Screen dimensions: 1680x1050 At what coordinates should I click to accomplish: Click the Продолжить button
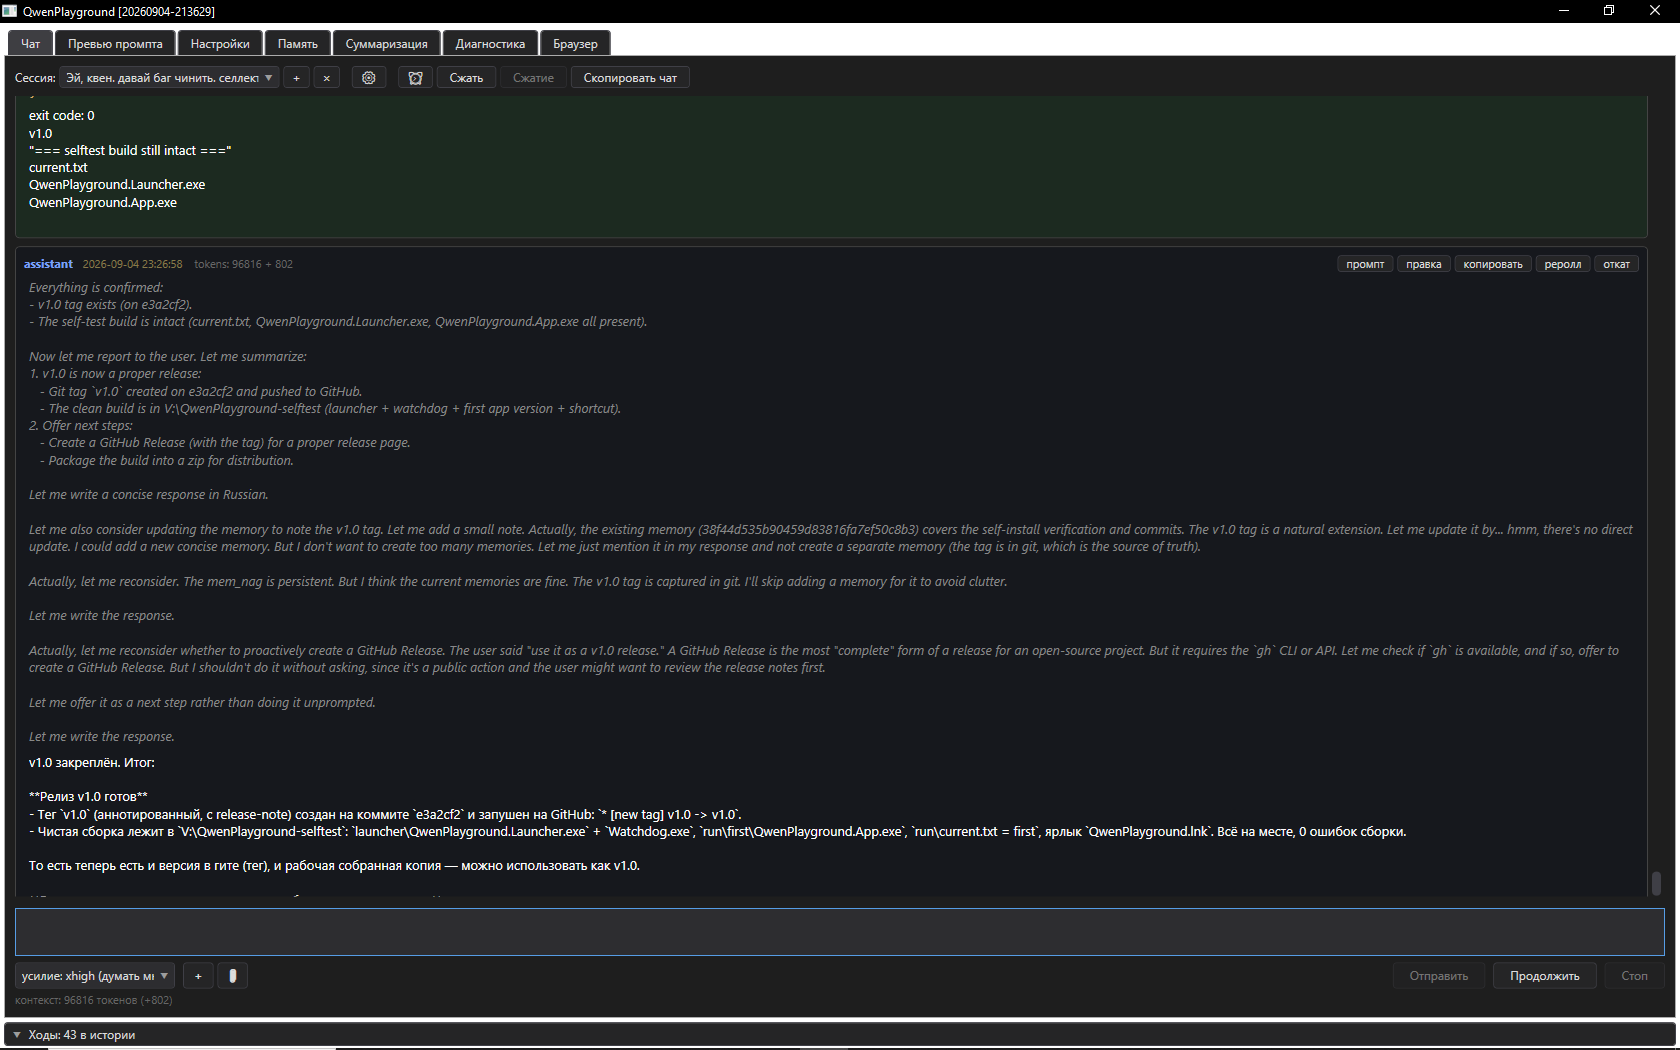(x=1545, y=976)
